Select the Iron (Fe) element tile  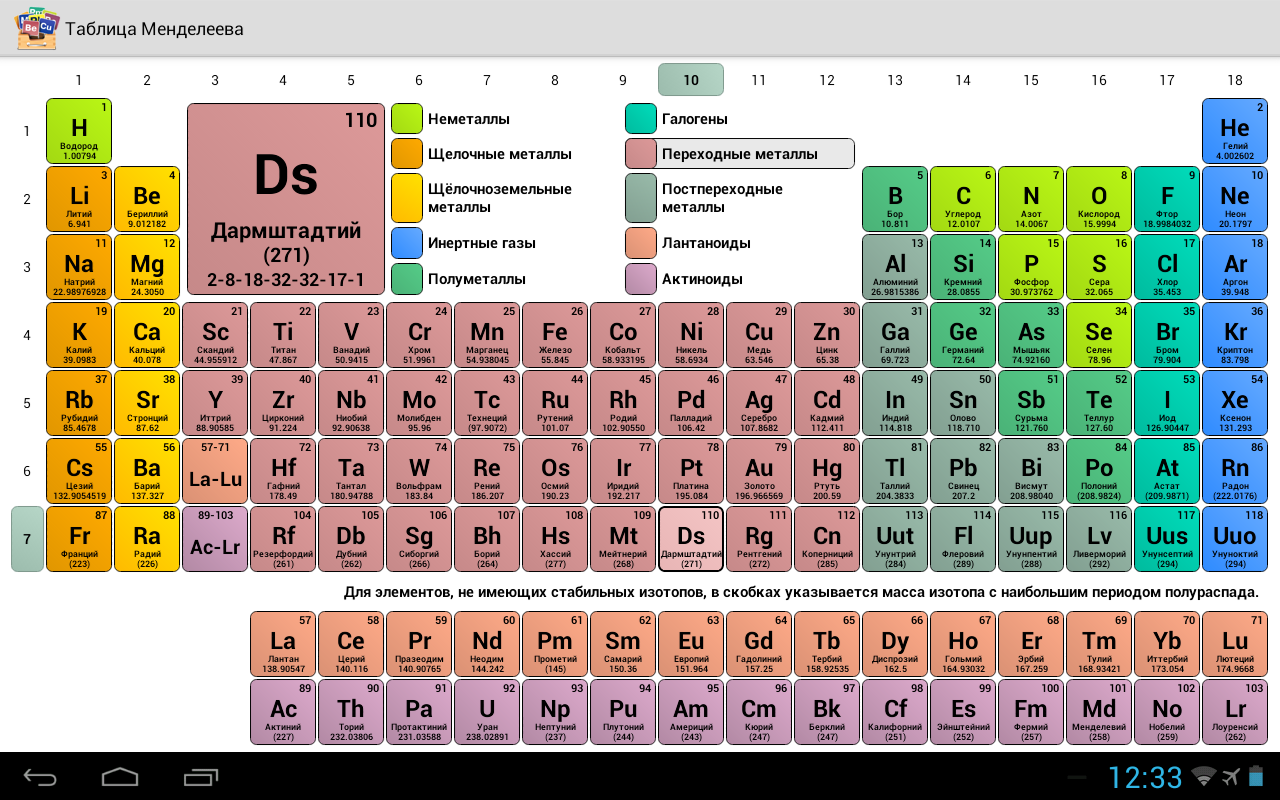click(x=555, y=335)
